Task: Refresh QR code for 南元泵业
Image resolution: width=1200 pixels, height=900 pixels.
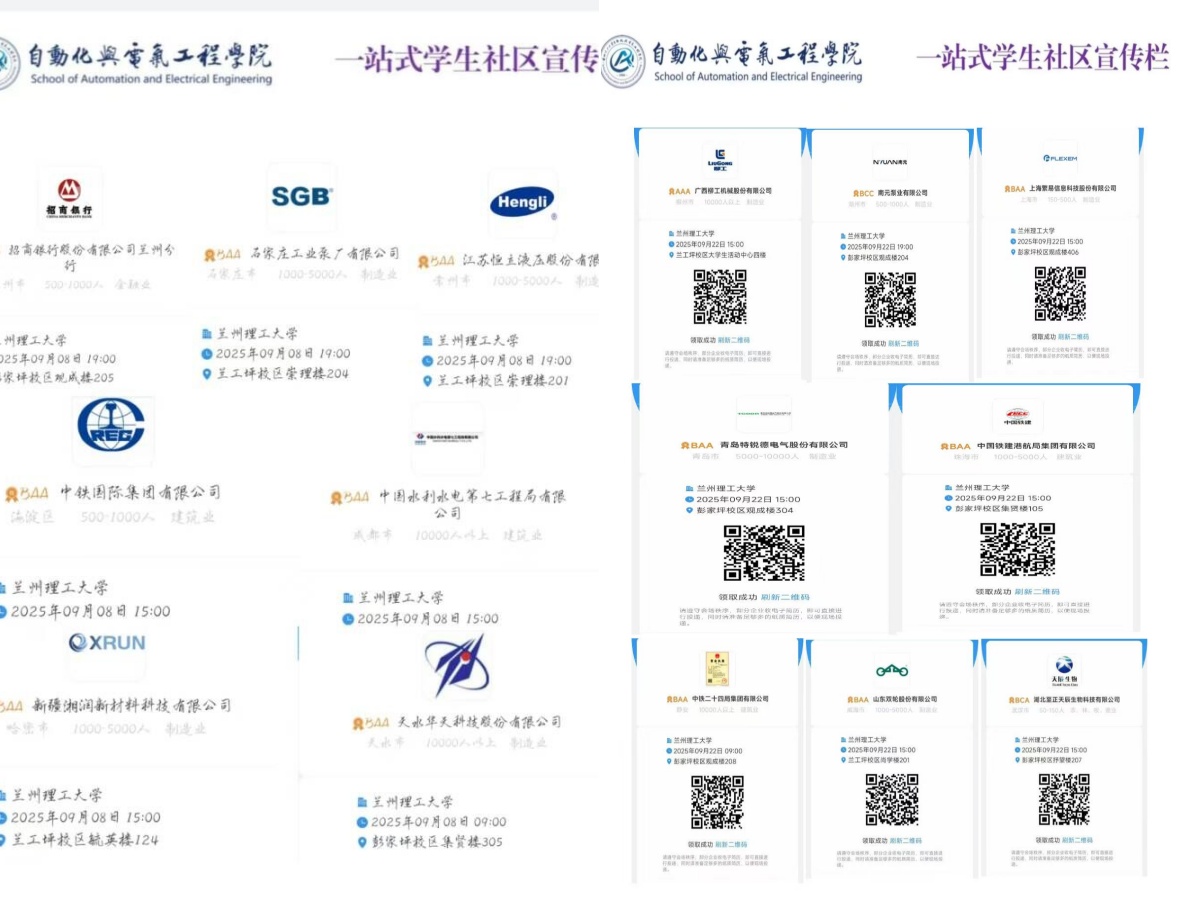Action: (x=905, y=343)
